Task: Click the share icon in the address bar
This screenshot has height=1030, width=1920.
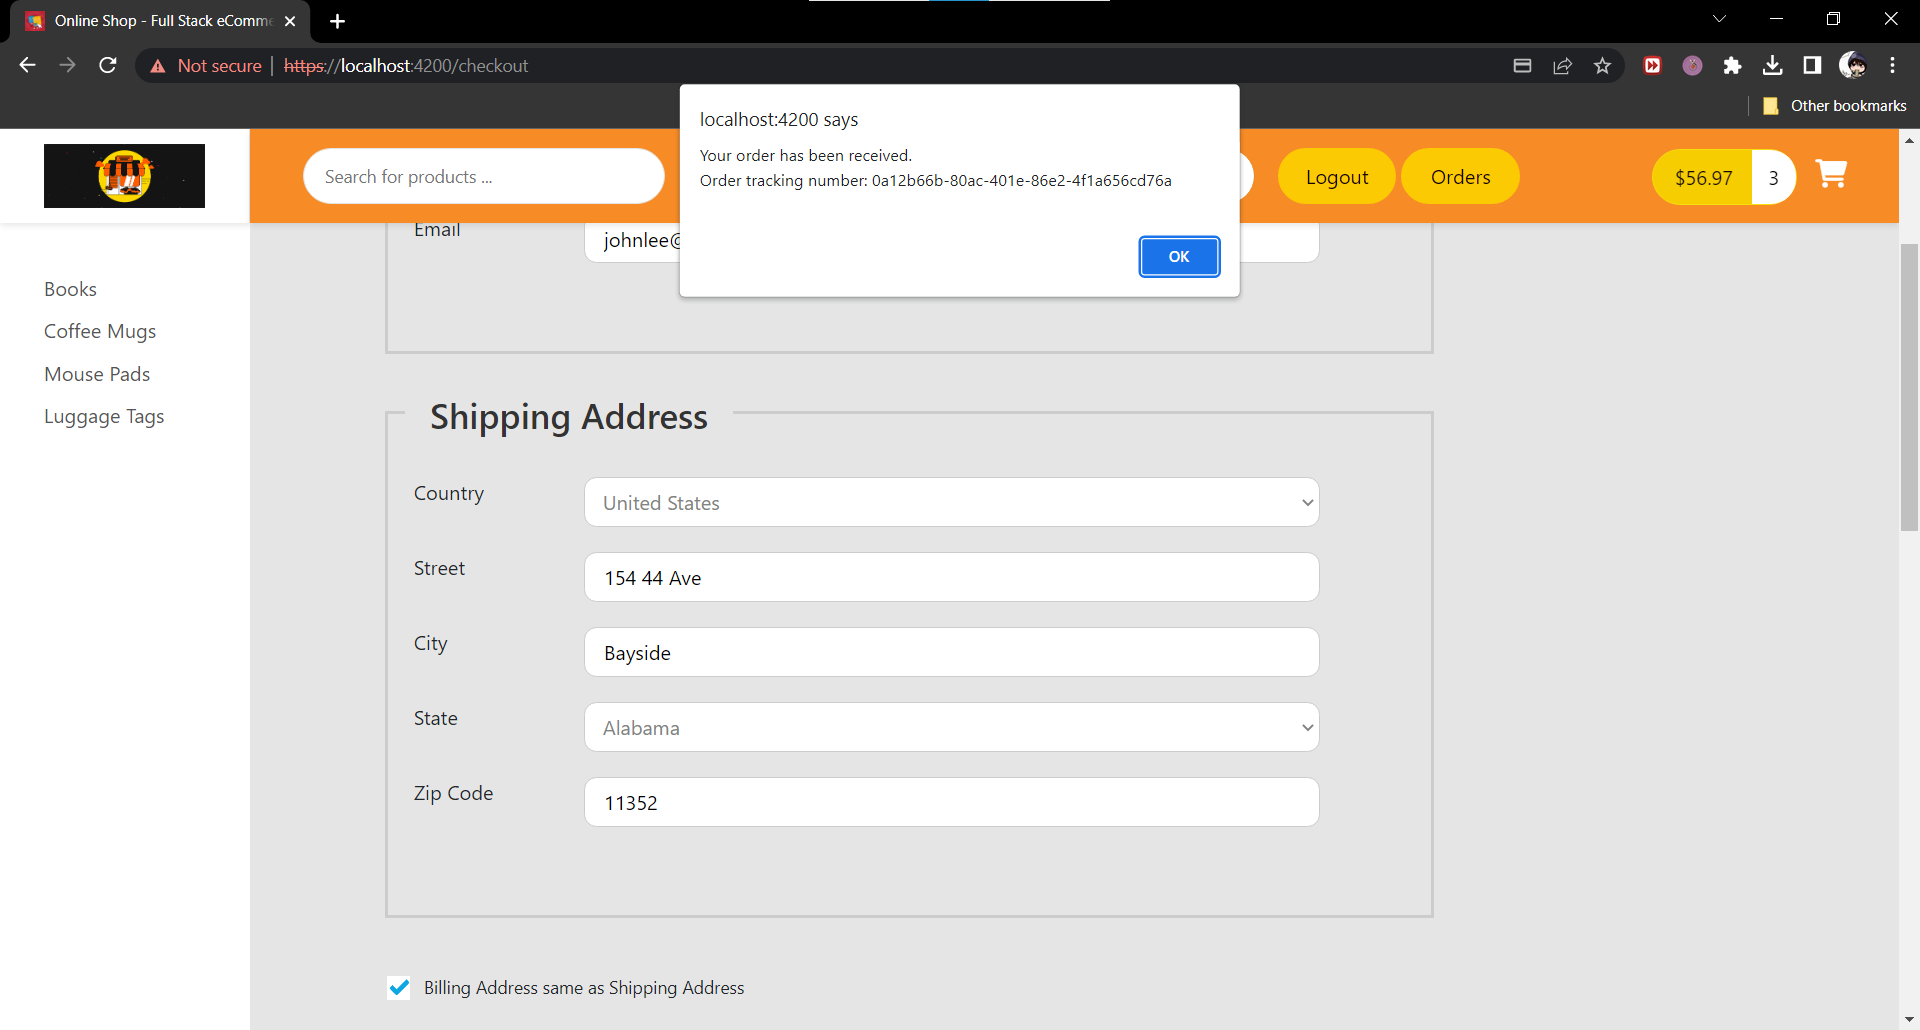Action: [1563, 65]
